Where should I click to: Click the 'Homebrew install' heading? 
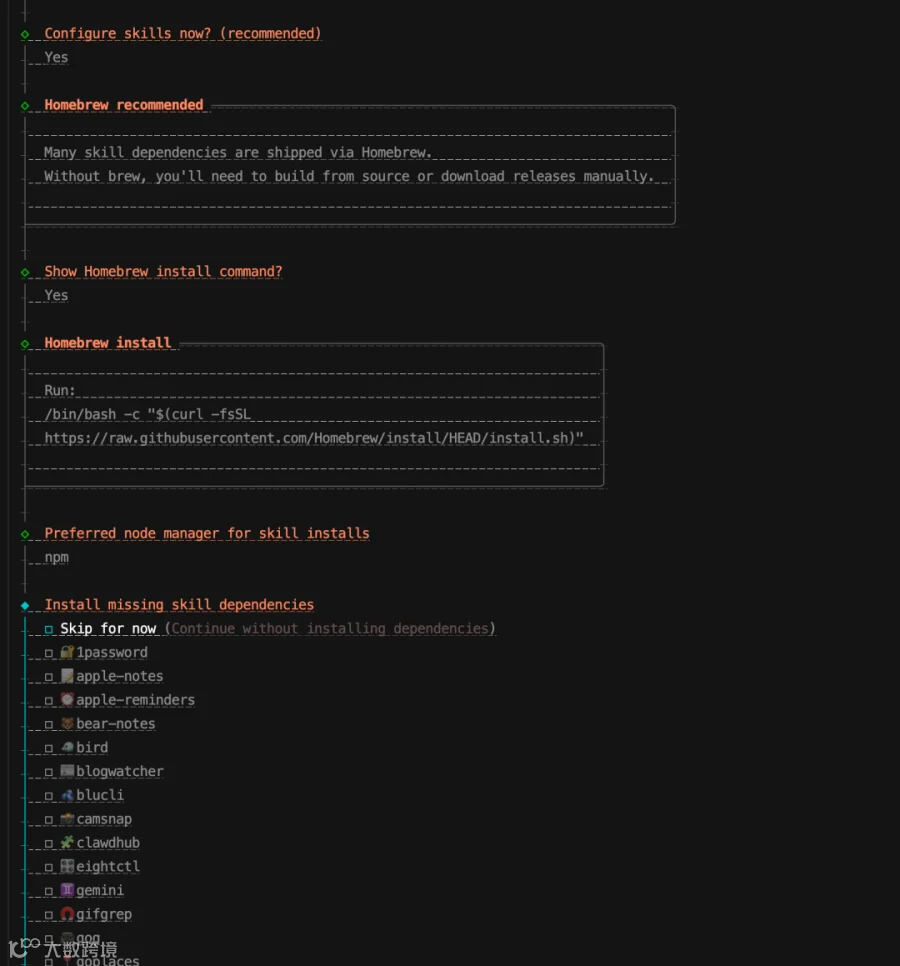(x=108, y=343)
